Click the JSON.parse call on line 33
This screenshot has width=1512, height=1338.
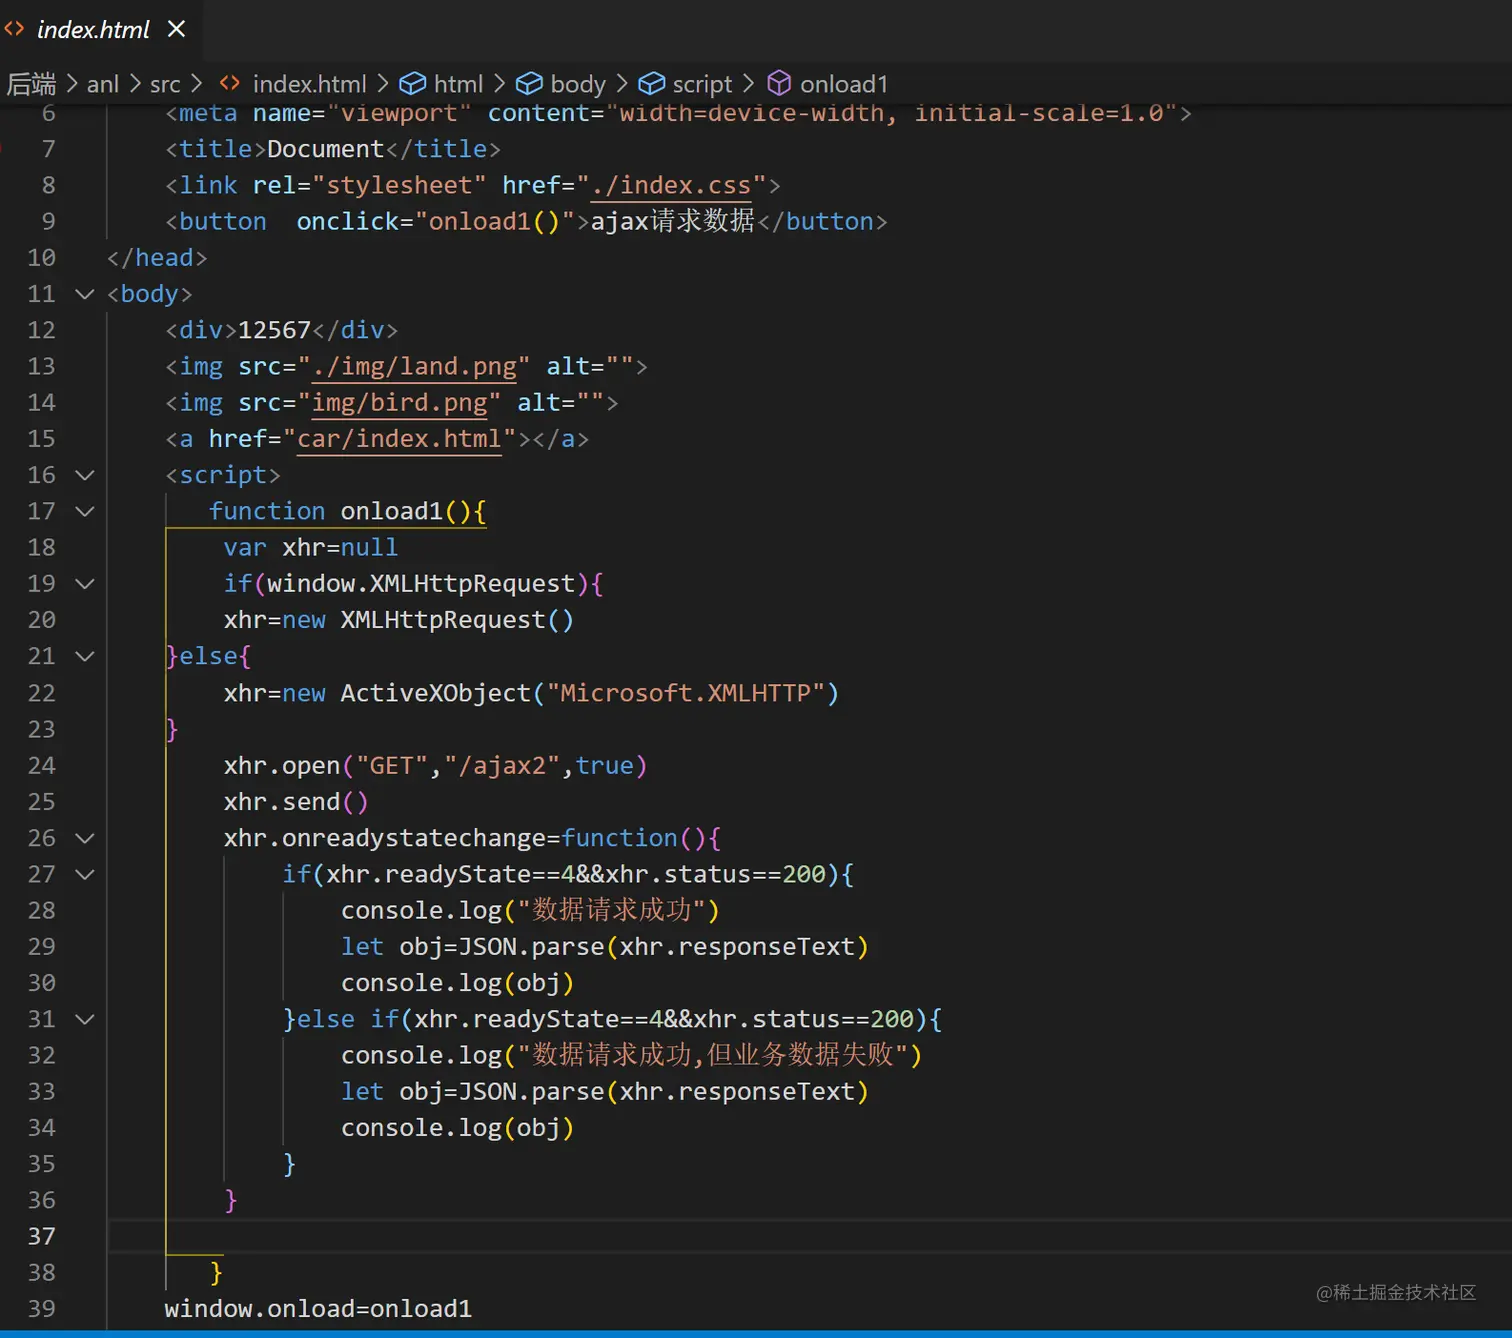(663, 1091)
